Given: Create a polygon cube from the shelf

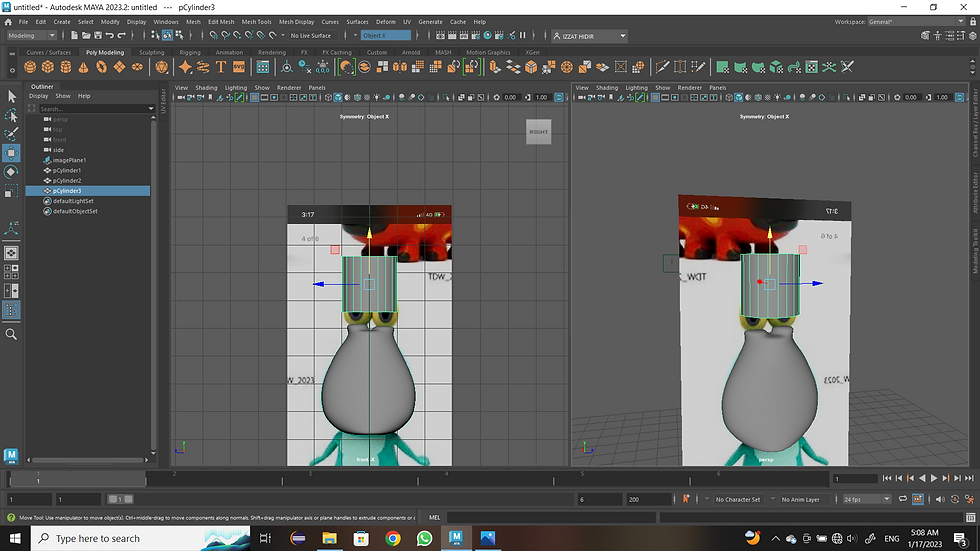Looking at the screenshot, I should 48,67.
